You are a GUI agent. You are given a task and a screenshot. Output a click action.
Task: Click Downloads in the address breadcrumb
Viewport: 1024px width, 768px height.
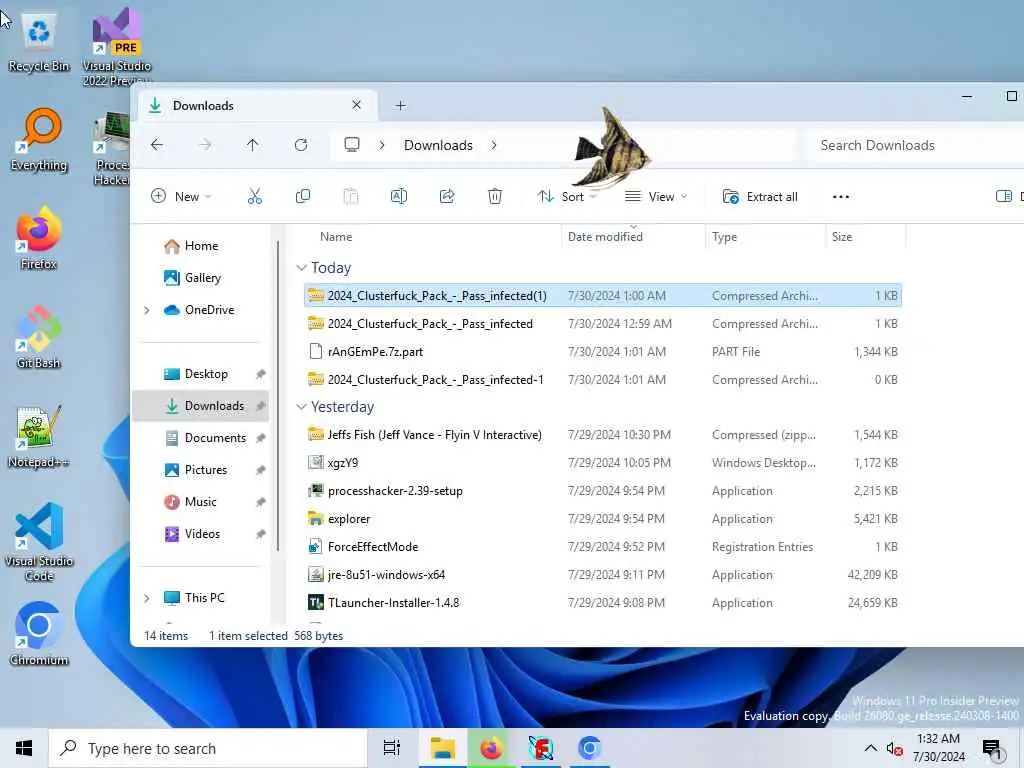438,145
